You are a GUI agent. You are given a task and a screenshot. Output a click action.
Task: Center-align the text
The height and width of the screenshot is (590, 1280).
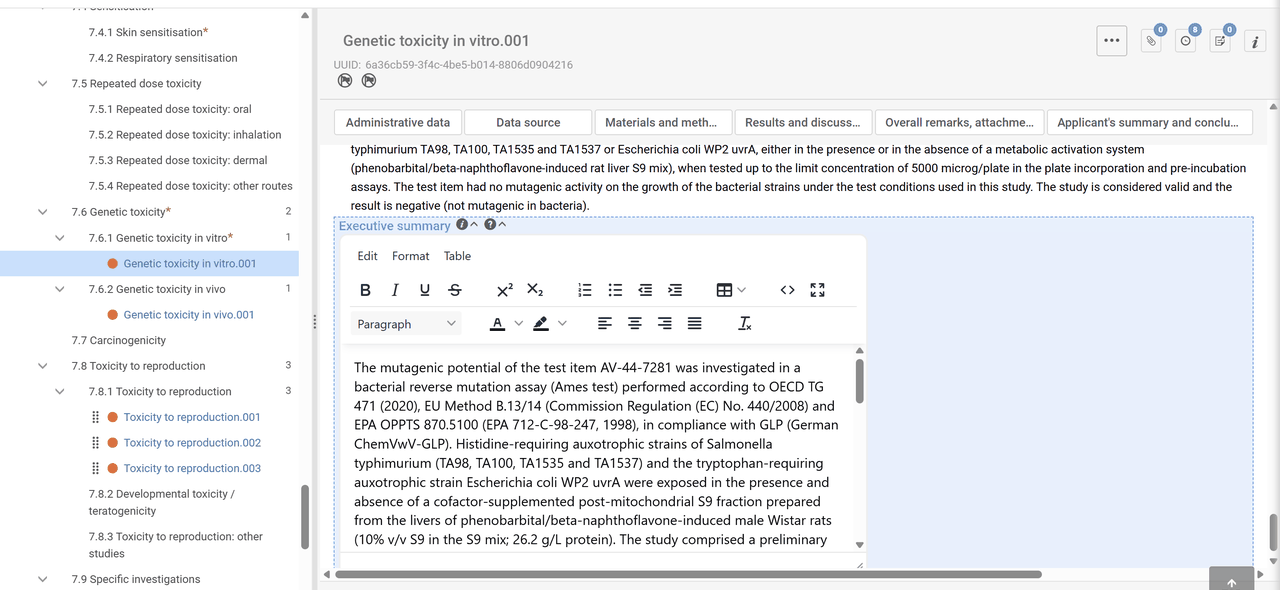click(x=635, y=324)
